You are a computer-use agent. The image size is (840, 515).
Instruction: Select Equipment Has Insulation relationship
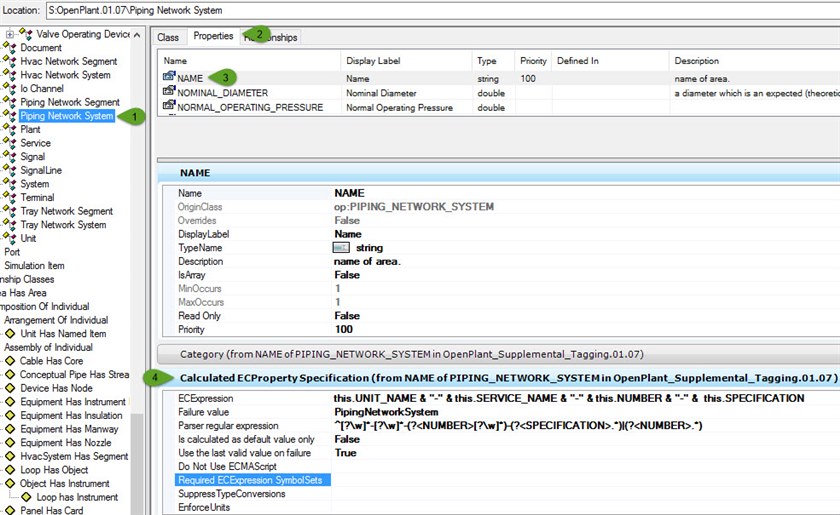click(71, 415)
